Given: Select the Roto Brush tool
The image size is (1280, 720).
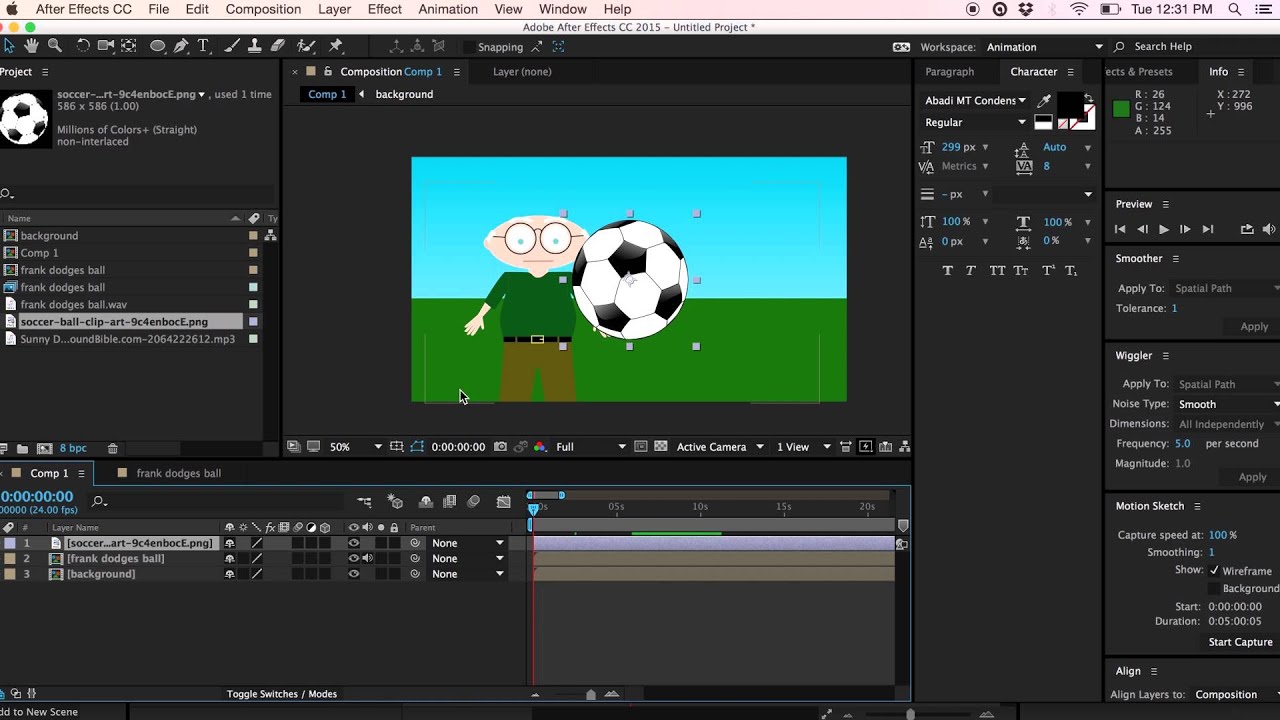Looking at the screenshot, I should point(306,46).
